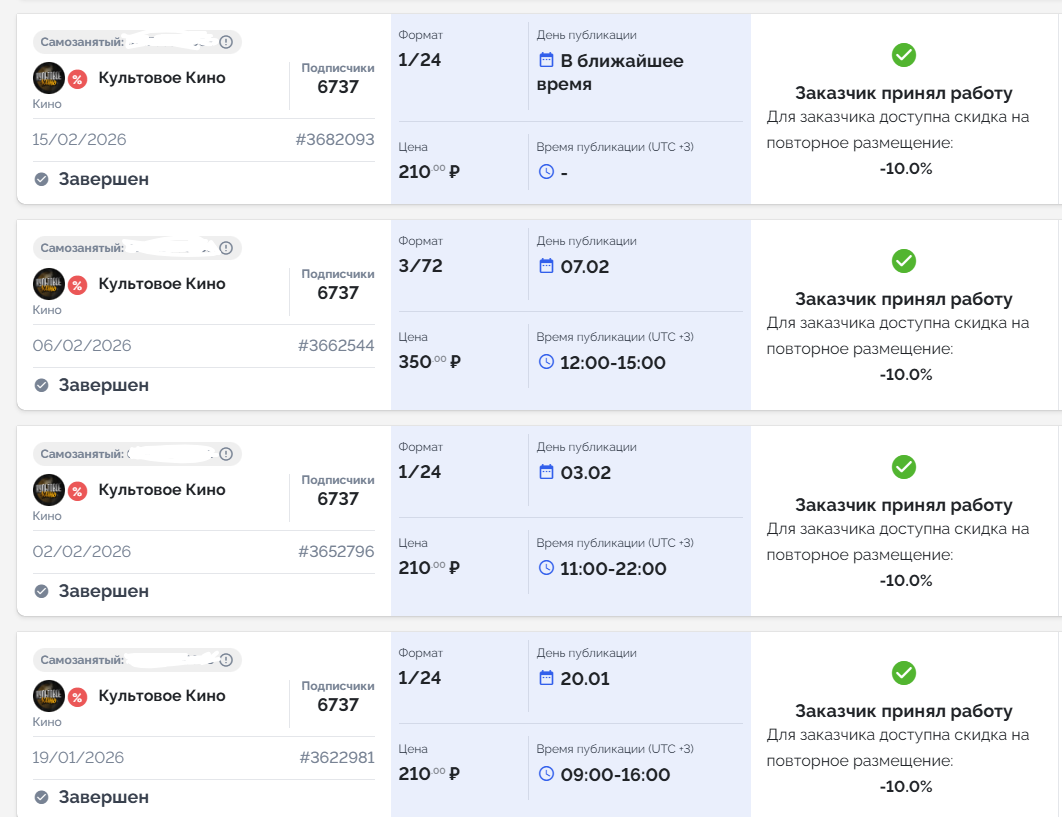Open channel avatar in order #3662544
The image size is (1062, 817).
[49, 284]
